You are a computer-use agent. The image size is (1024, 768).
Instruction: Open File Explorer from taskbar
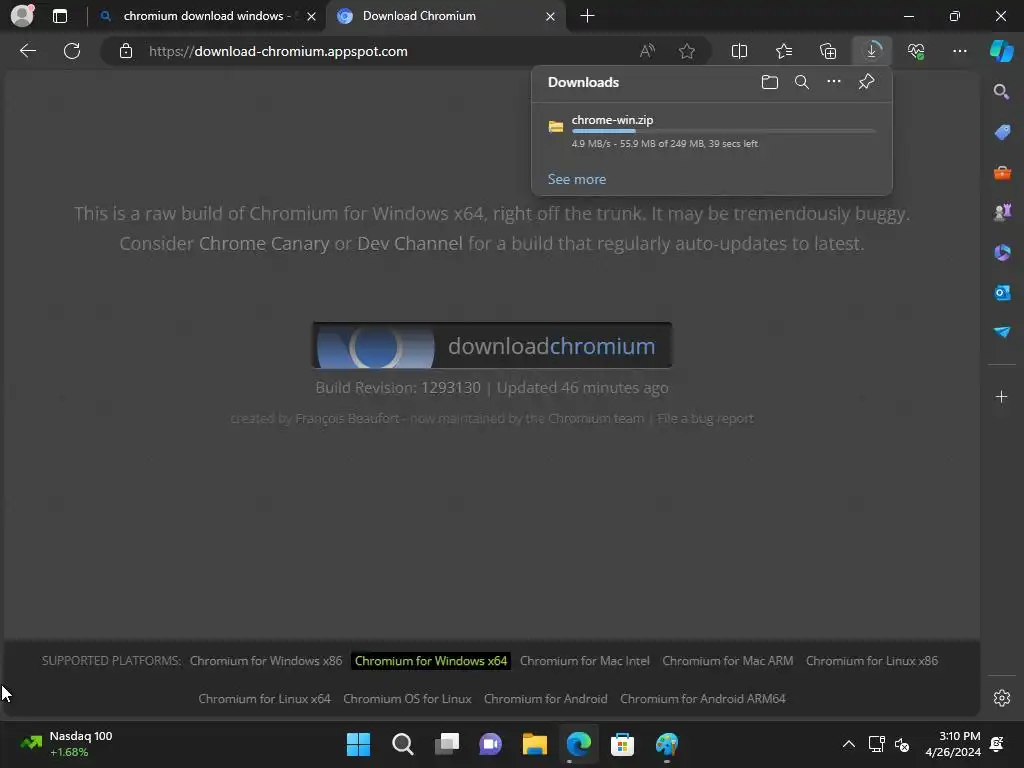[534, 744]
